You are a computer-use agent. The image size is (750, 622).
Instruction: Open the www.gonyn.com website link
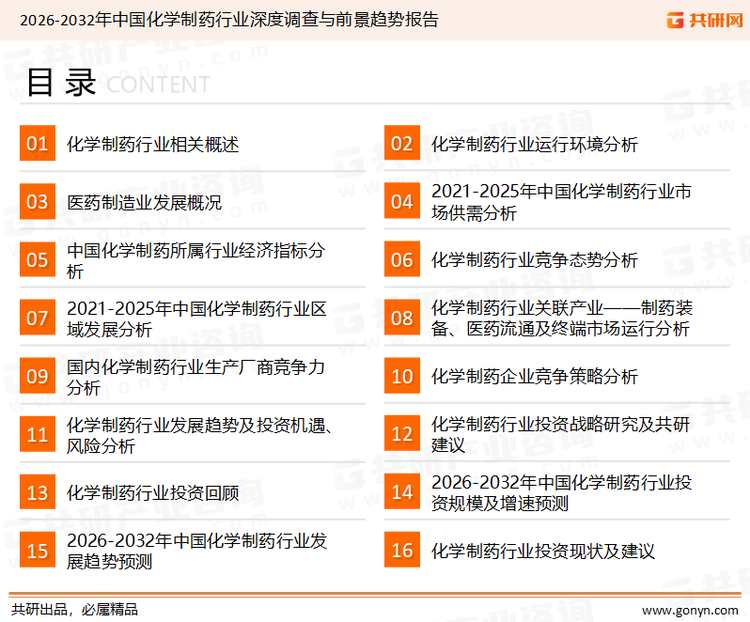(688, 609)
